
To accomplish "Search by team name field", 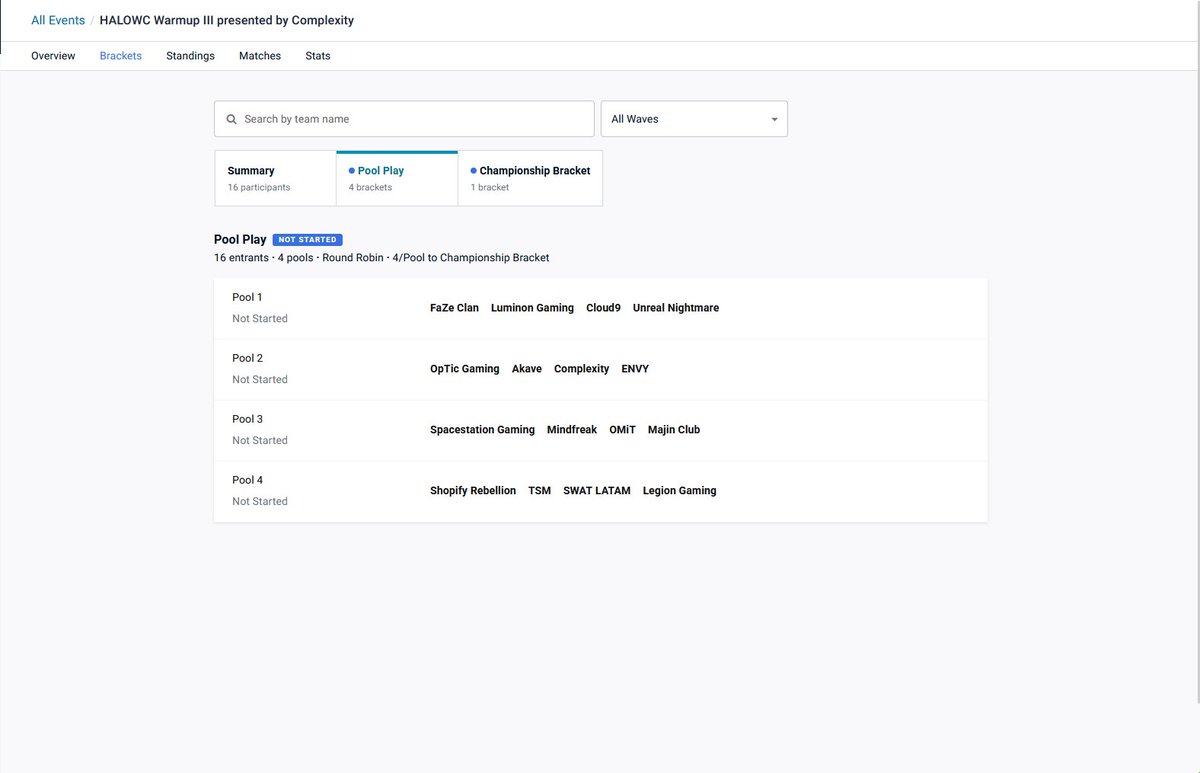I will point(404,119).
